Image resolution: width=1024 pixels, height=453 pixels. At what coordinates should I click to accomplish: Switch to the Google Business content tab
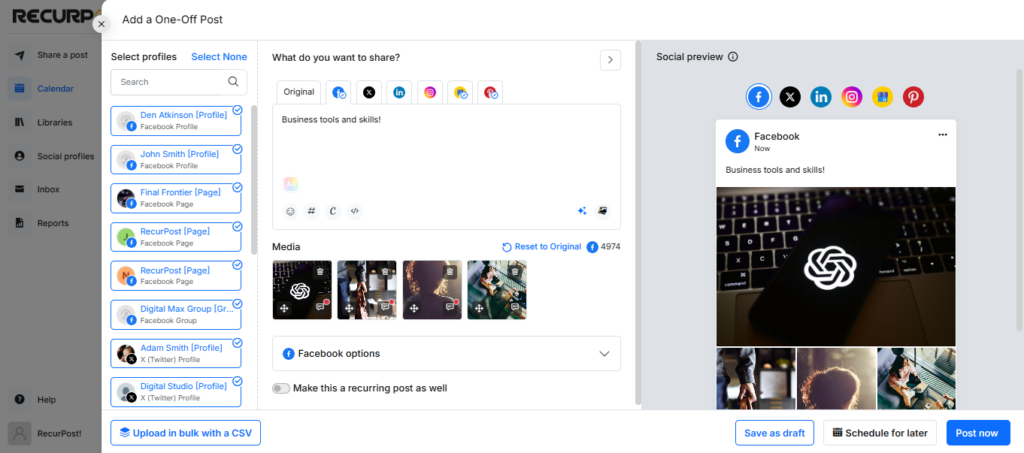[x=460, y=92]
